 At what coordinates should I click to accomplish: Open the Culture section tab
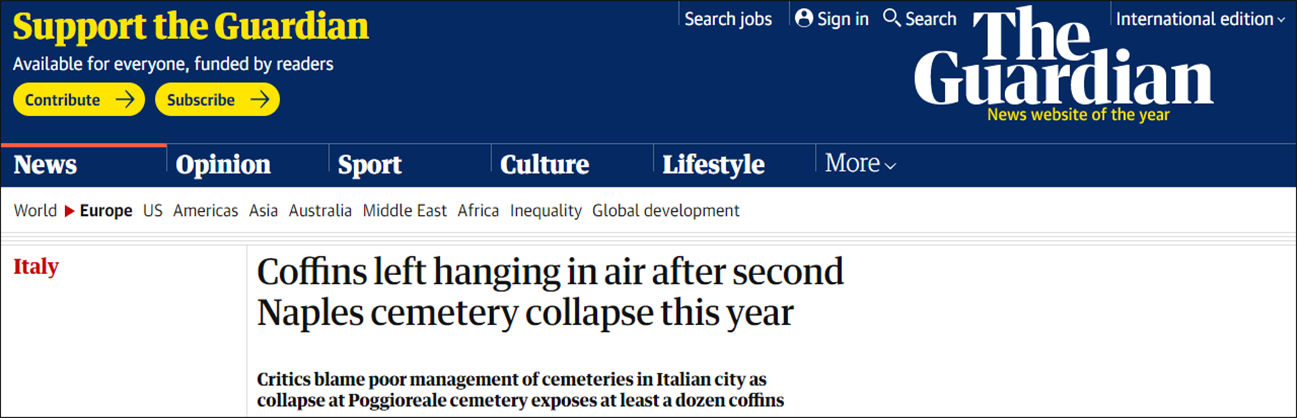pyautogui.click(x=544, y=165)
